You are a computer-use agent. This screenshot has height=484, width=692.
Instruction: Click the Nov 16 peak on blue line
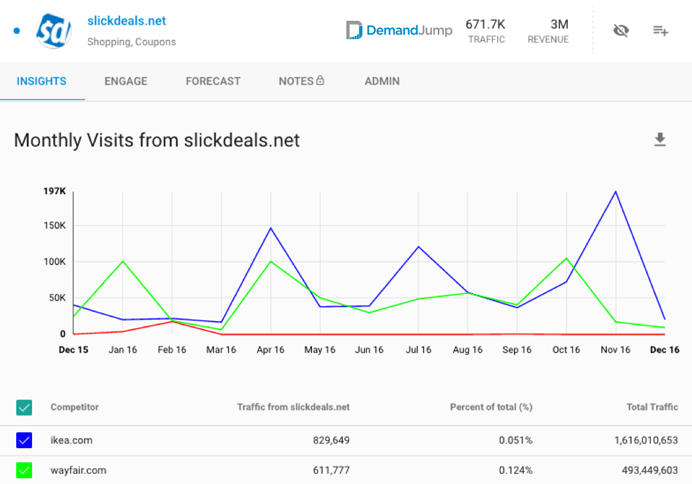616,191
